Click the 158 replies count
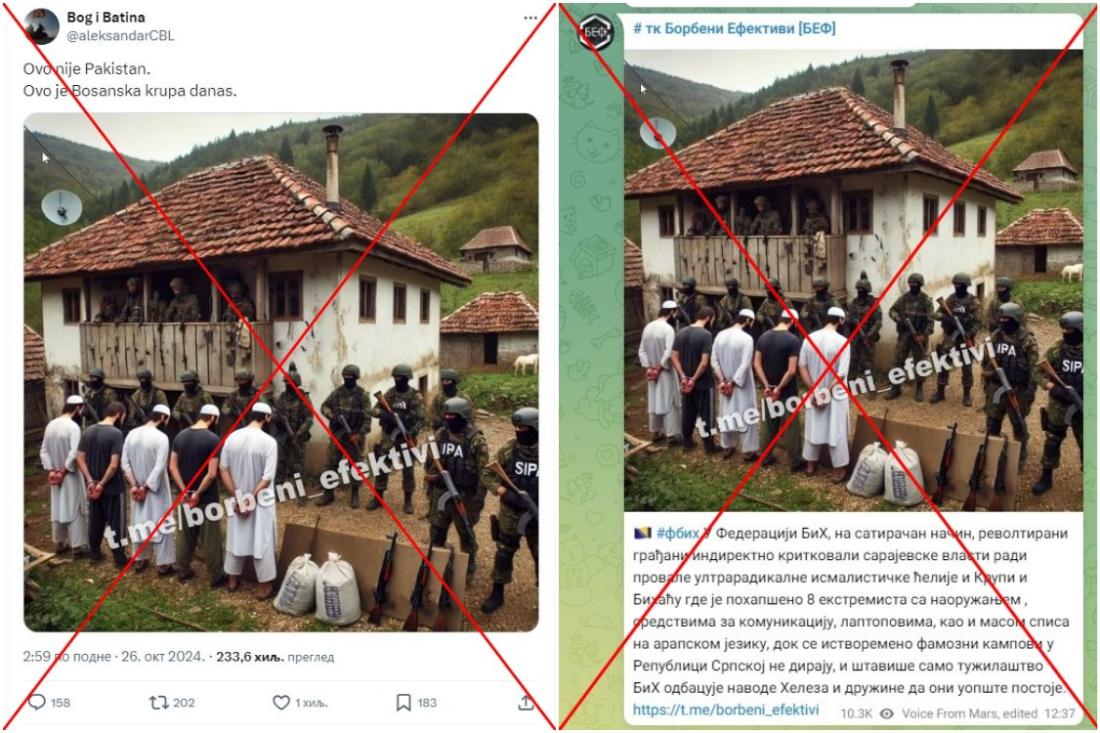 pos(60,703)
